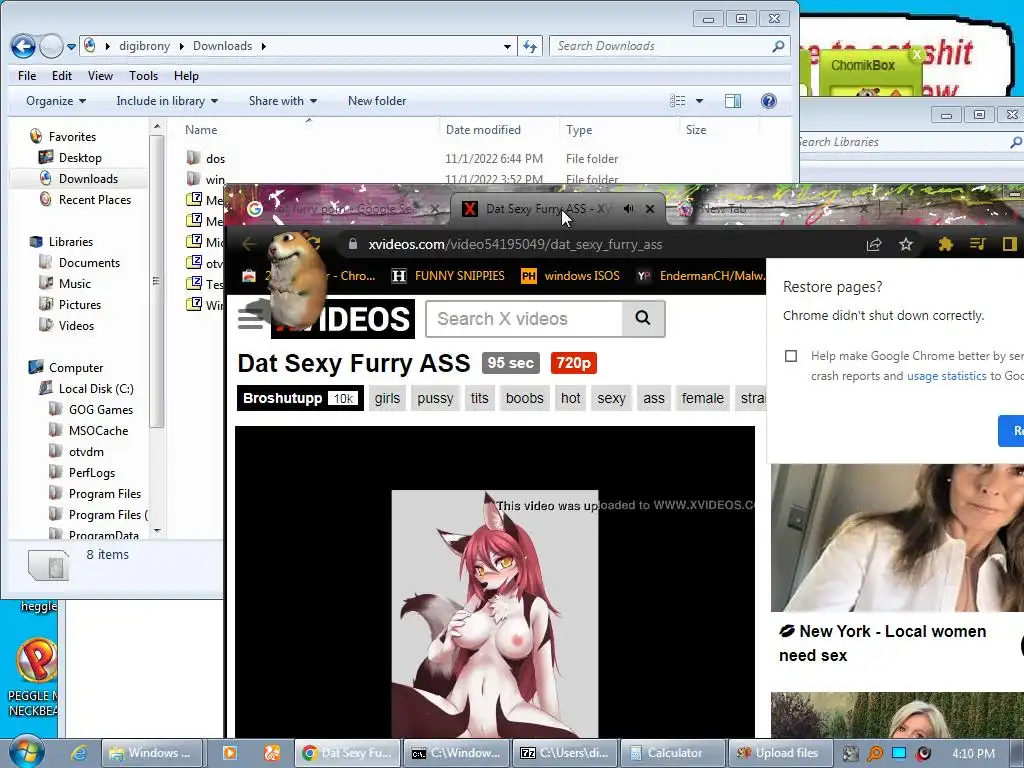This screenshot has height=768, width=1024.
Task: Select the dos folder in file list
Action: pyautogui.click(x=216, y=158)
